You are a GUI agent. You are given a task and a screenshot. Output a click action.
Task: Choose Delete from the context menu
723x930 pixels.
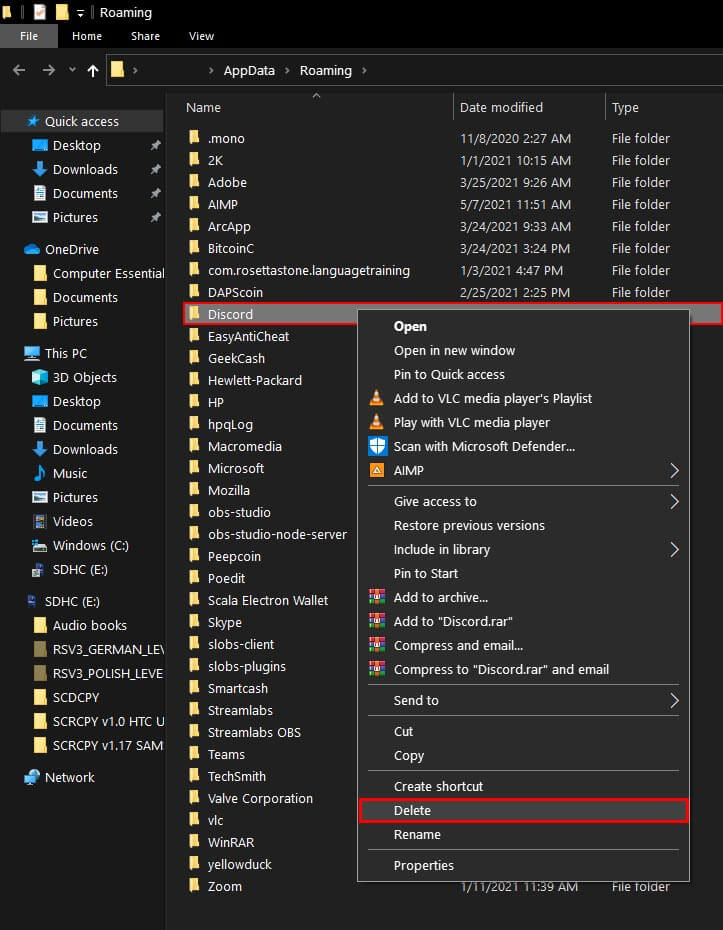click(x=524, y=810)
